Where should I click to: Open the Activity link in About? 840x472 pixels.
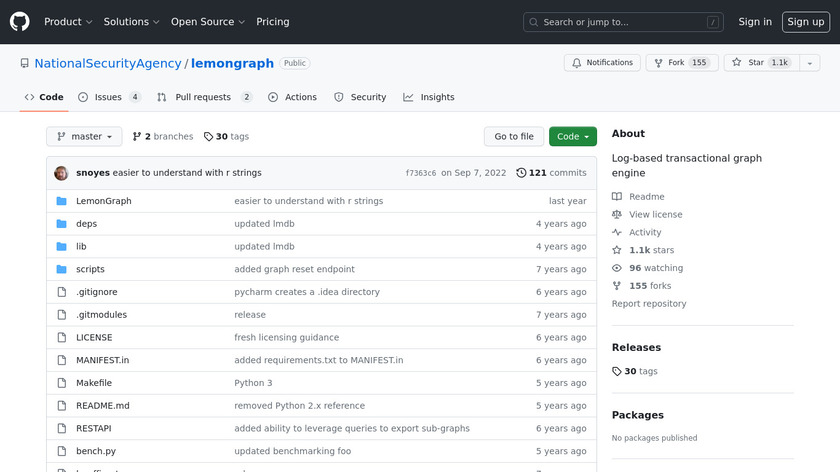click(x=636, y=232)
